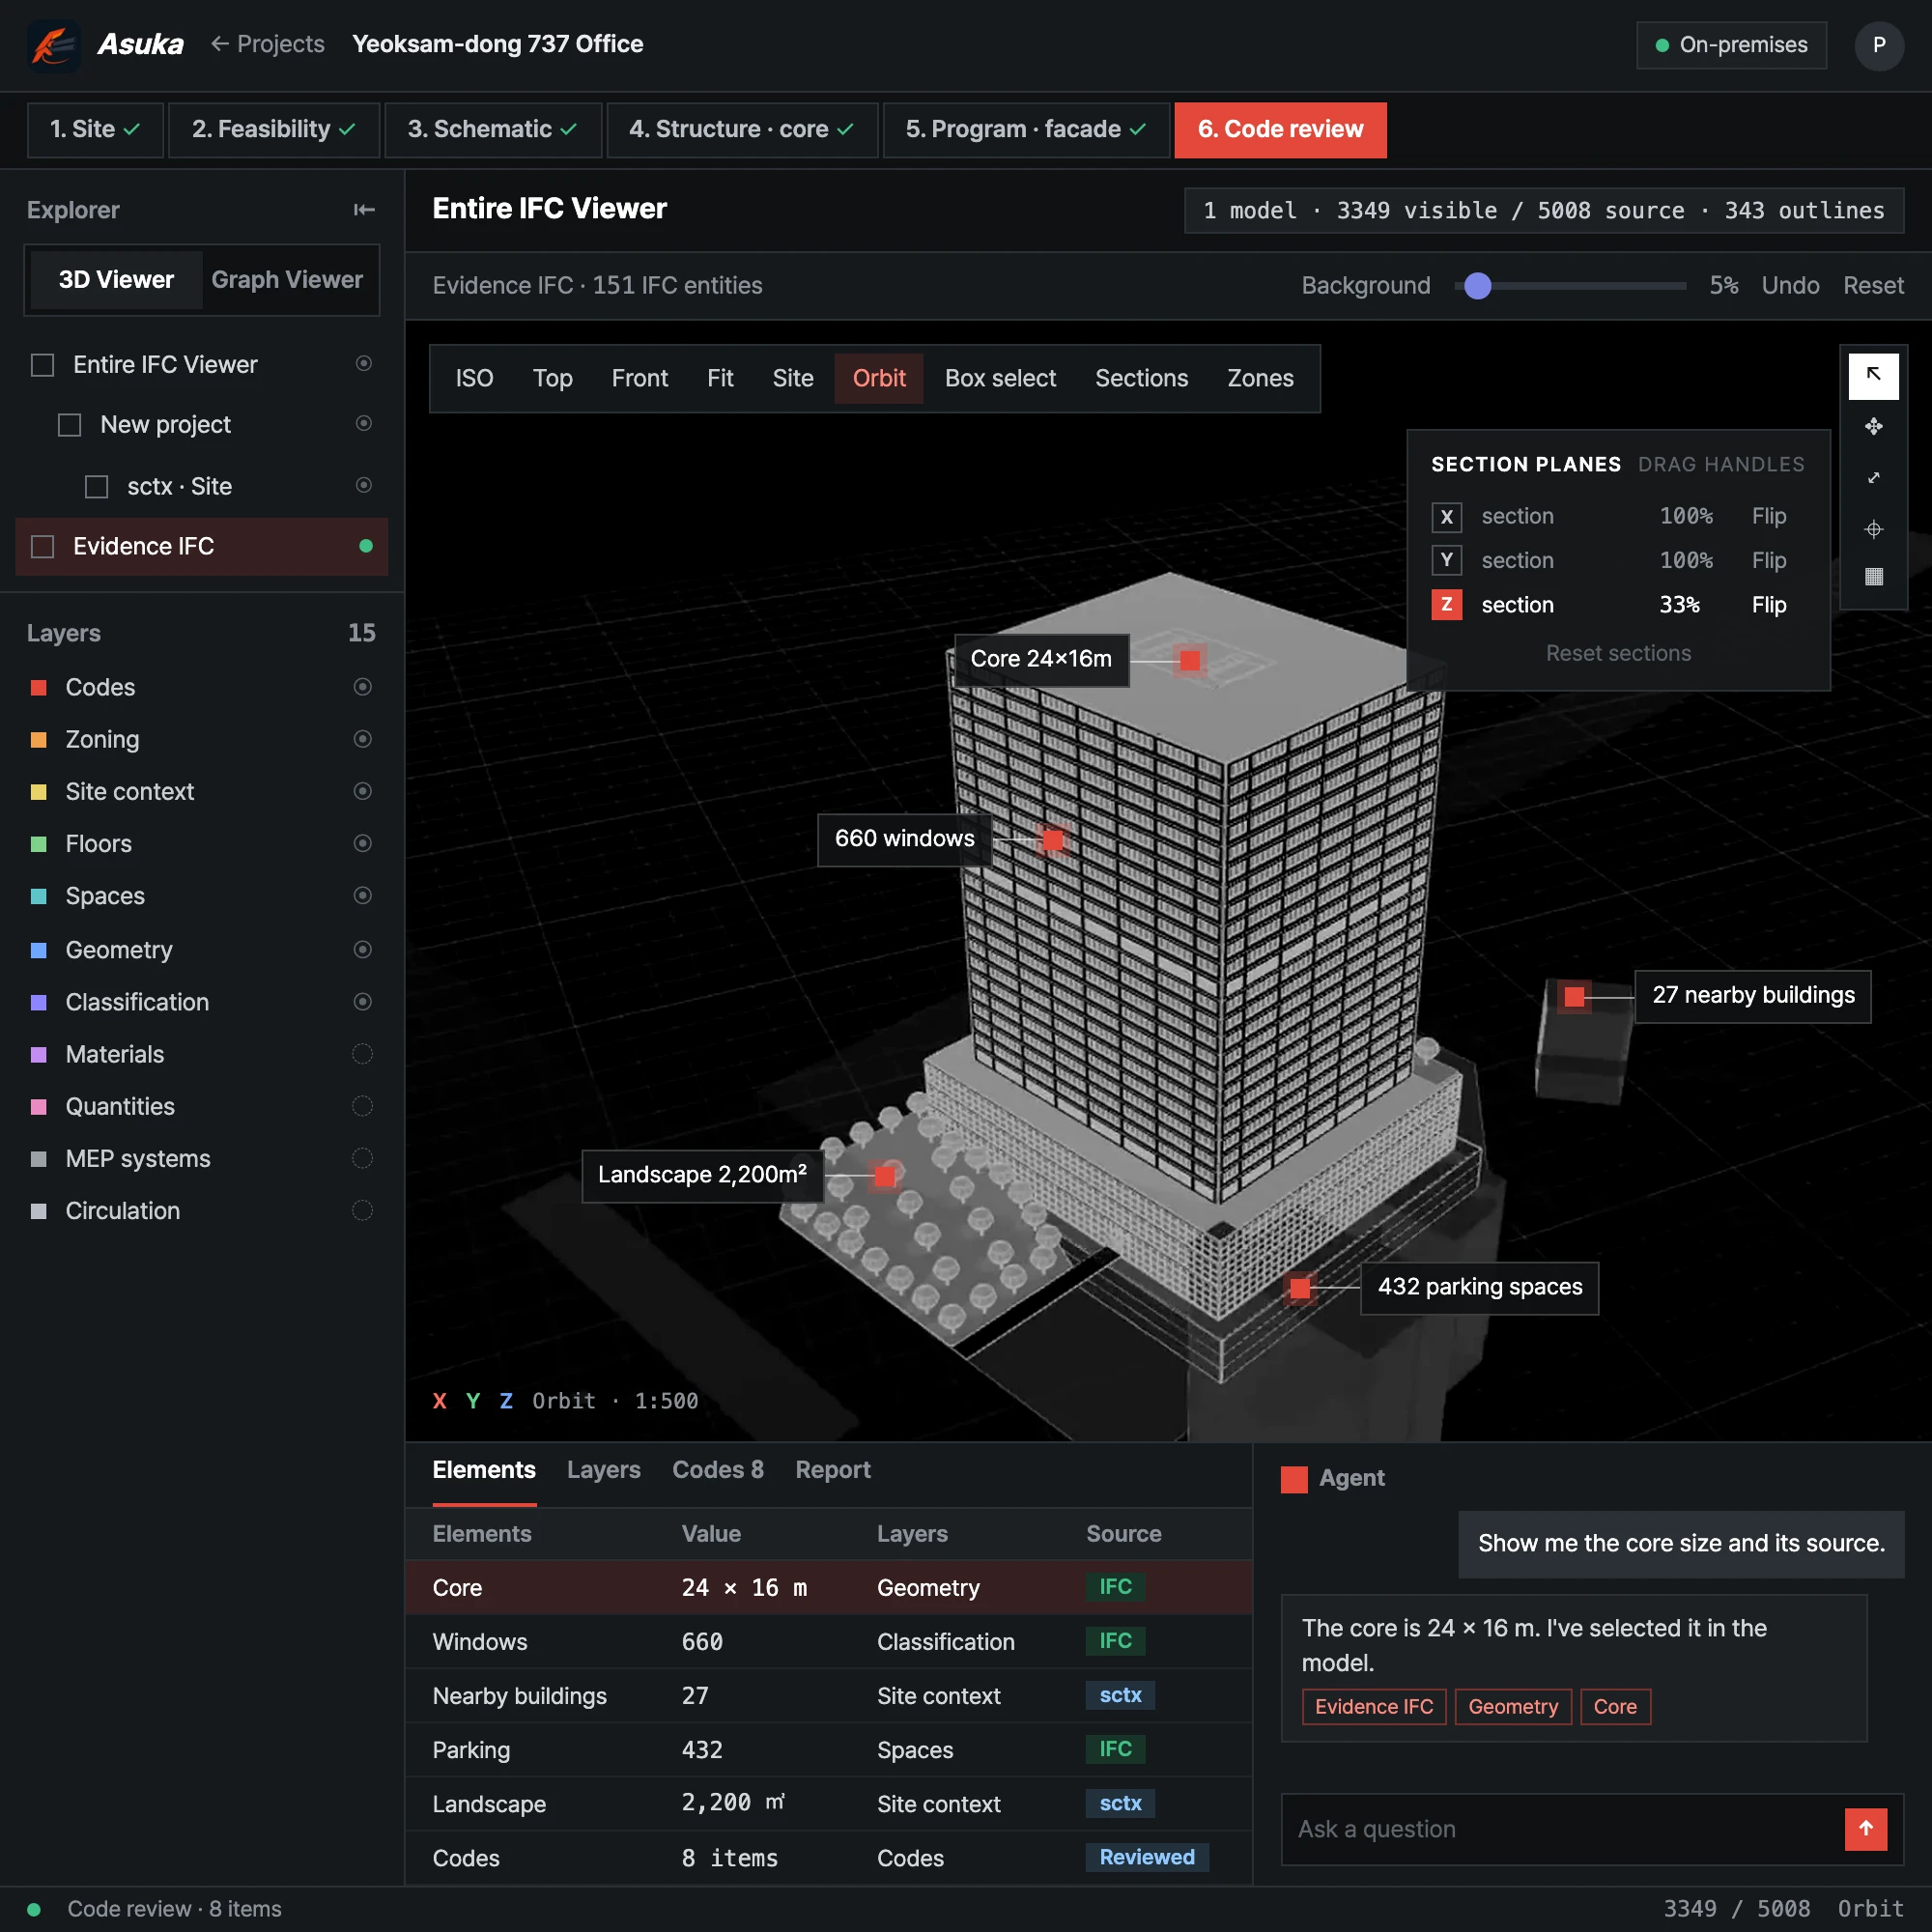
Task: Open the 3. Schematic stage tab
Action: click(493, 130)
